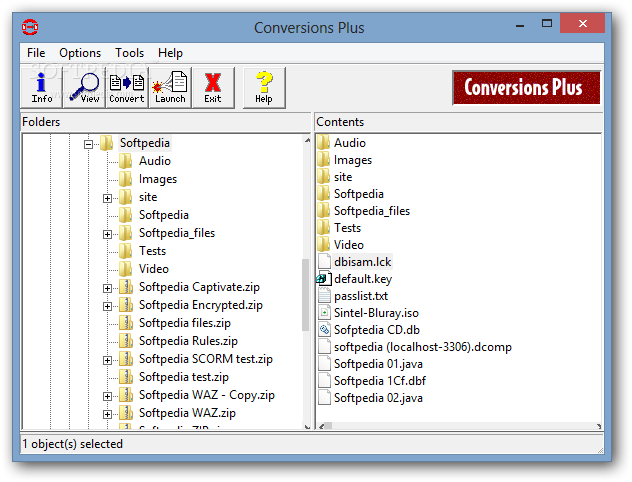Click the Contents horizontal scroll left arrow
632x482 pixels.
322,426
